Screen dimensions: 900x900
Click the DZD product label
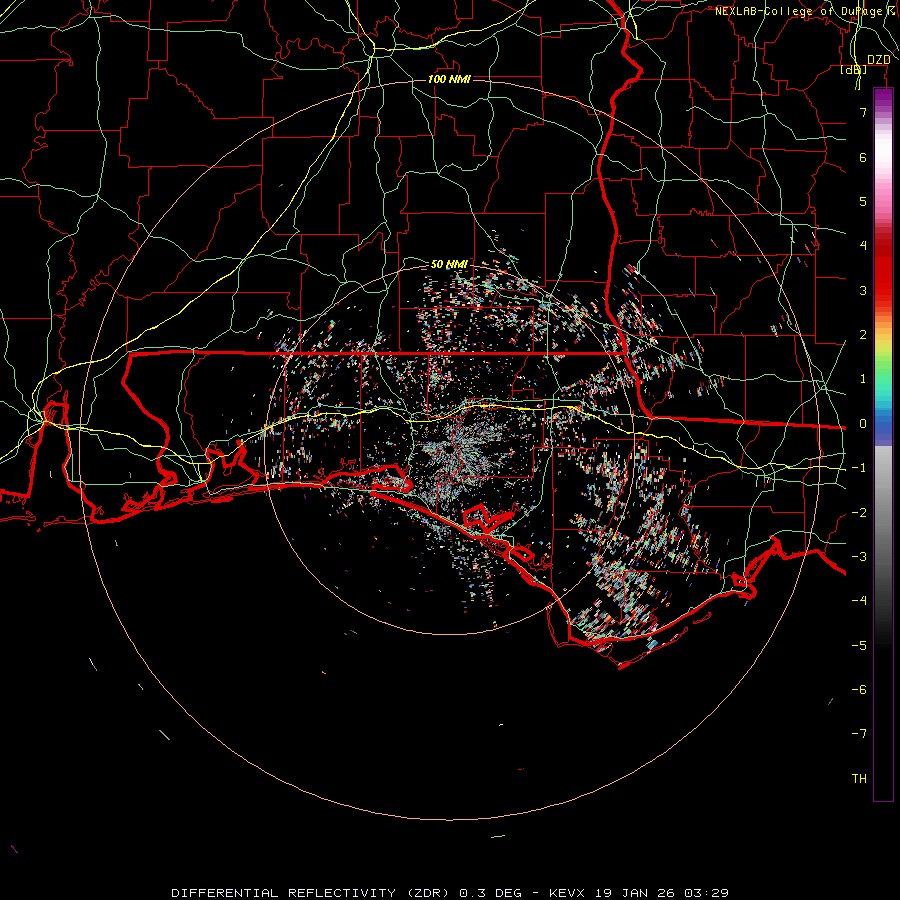tap(879, 59)
